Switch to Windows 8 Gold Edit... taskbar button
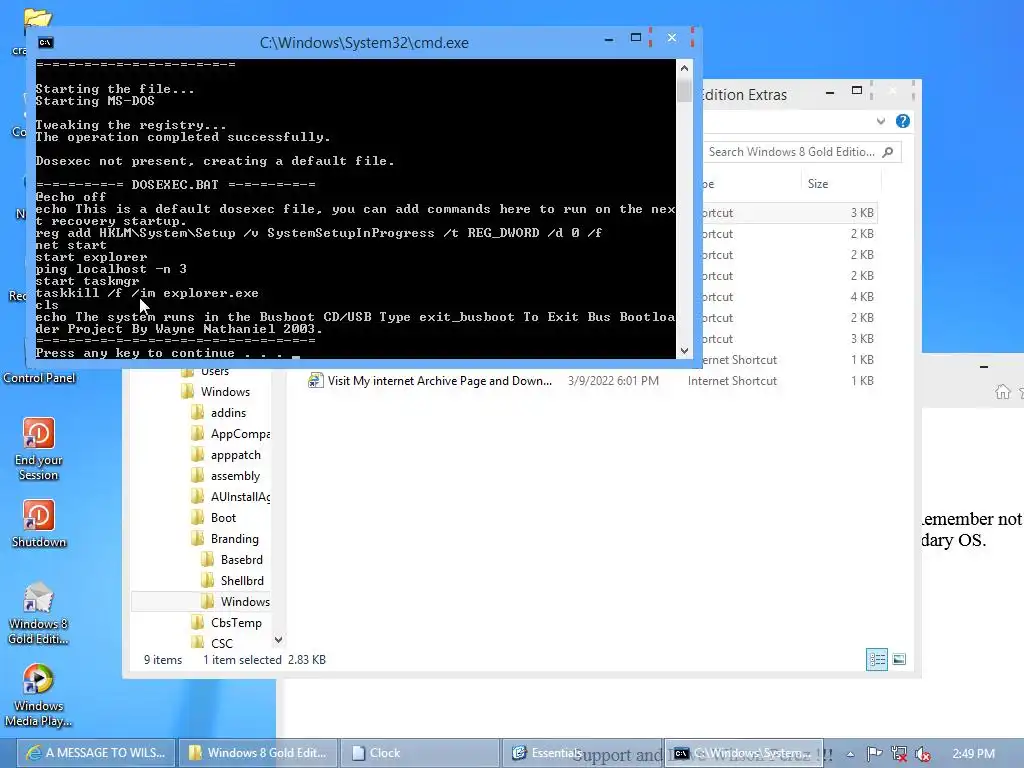Image resolution: width=1024 pixels, height=768 pixels. pyautogui.click(x=257, y=753)
